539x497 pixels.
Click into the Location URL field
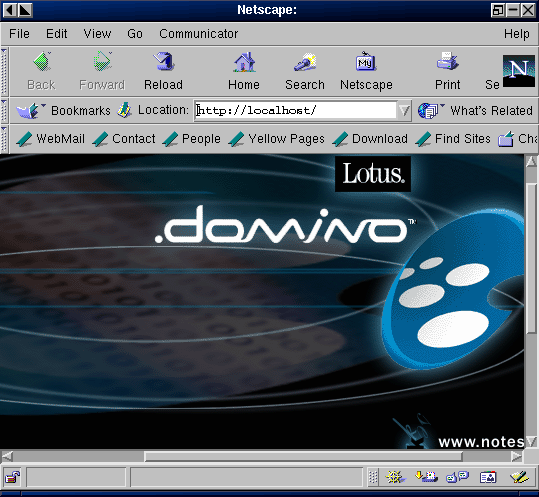pos(296,111)
